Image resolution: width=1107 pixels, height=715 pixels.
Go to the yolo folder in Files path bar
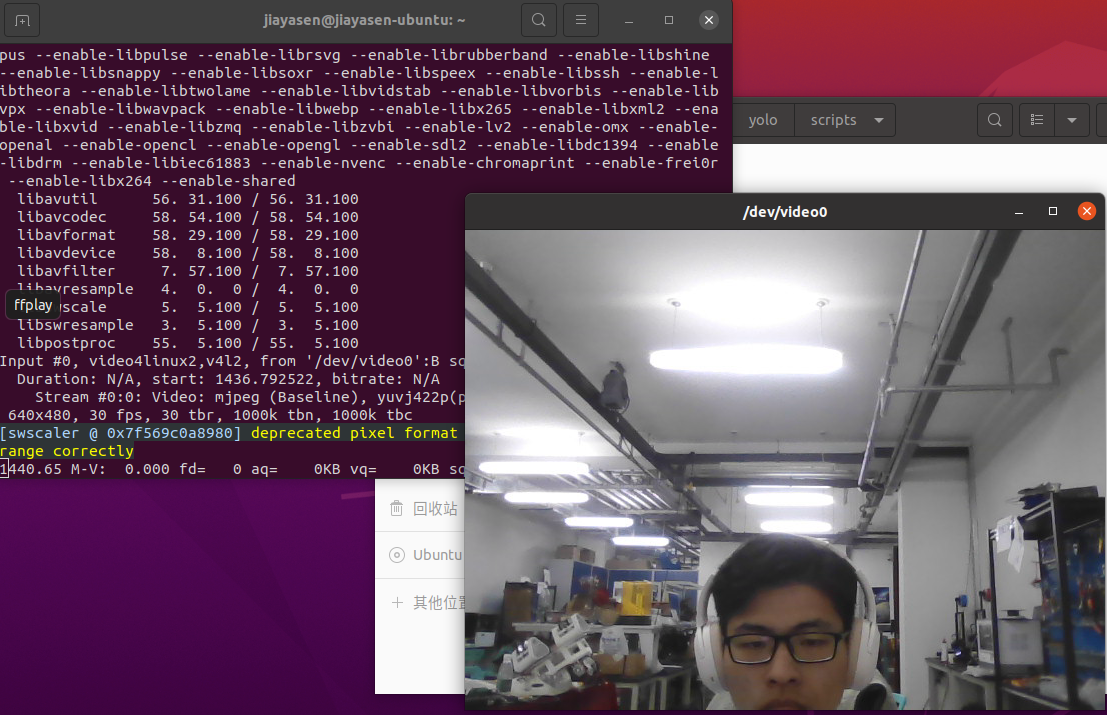[x=762, y=120]
